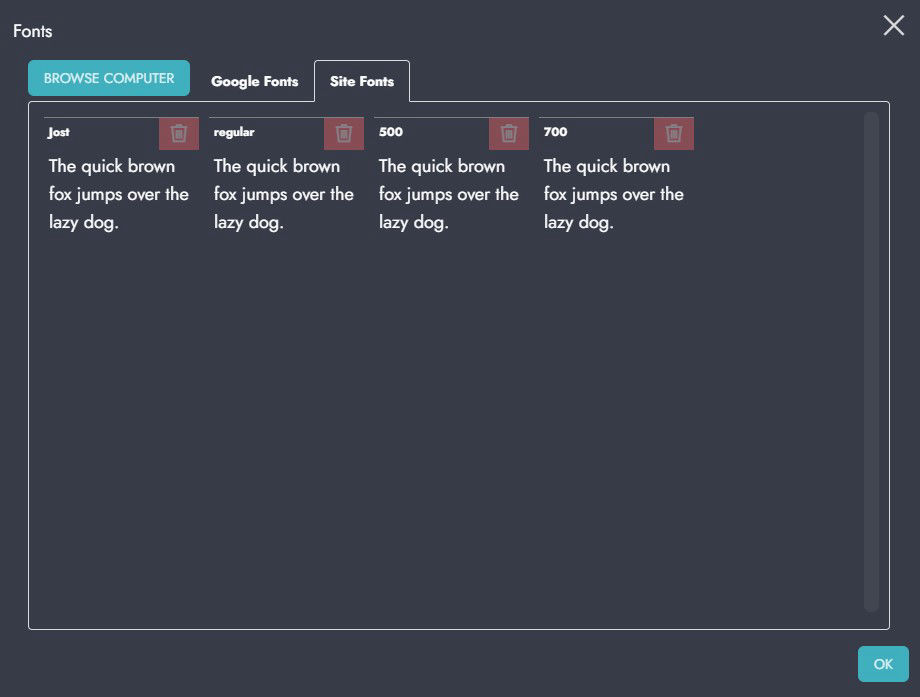
Task: Select the 700 weight label
Action: [556, 132]
